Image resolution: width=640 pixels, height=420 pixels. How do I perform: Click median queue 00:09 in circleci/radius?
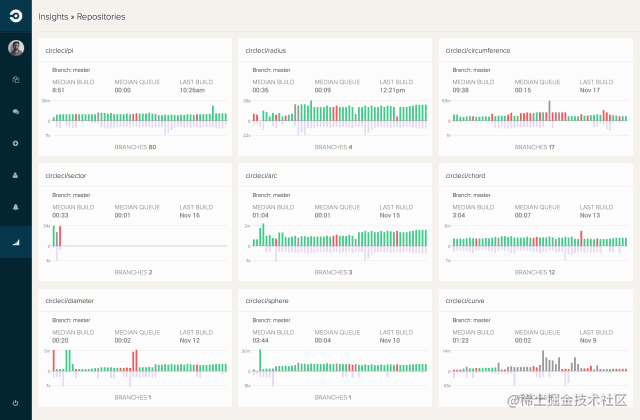point(322,90)
